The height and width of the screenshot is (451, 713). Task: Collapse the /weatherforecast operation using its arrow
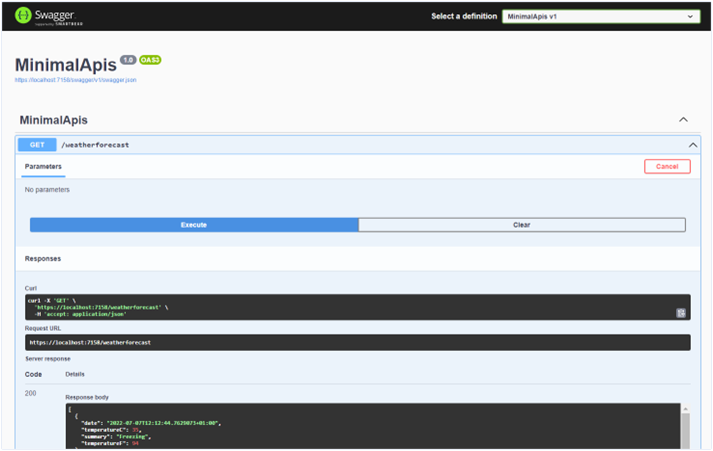pos(691,145)
